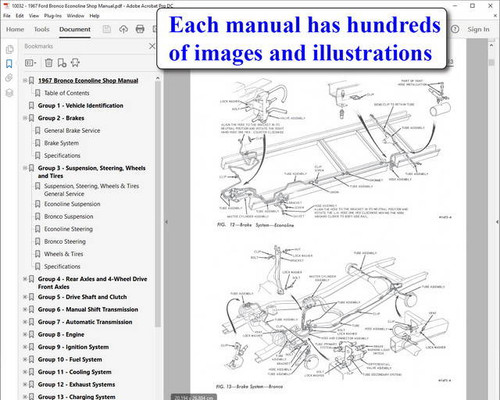Viewport: 500px width, 400px height.
Task: Open the Econoline Suspension bookmark
Action: point(72,204)
